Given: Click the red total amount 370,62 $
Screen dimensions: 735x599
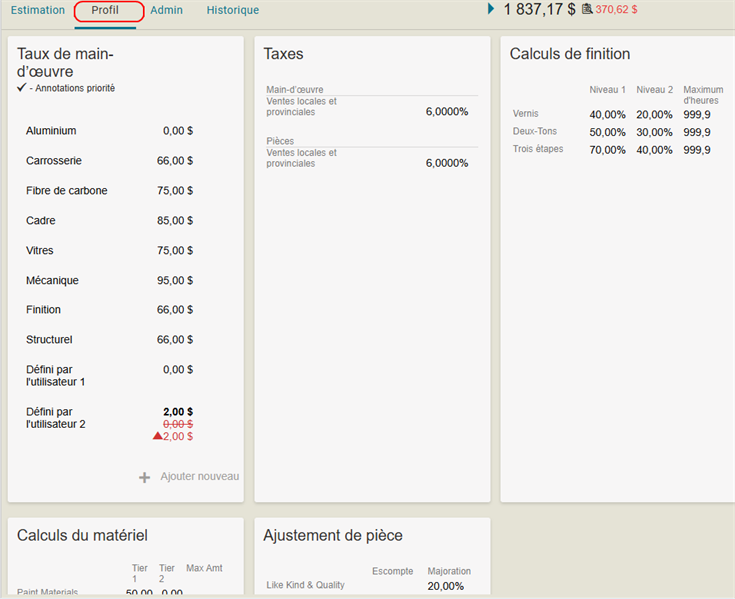Looking at the screenshot, I should point(616,10).
